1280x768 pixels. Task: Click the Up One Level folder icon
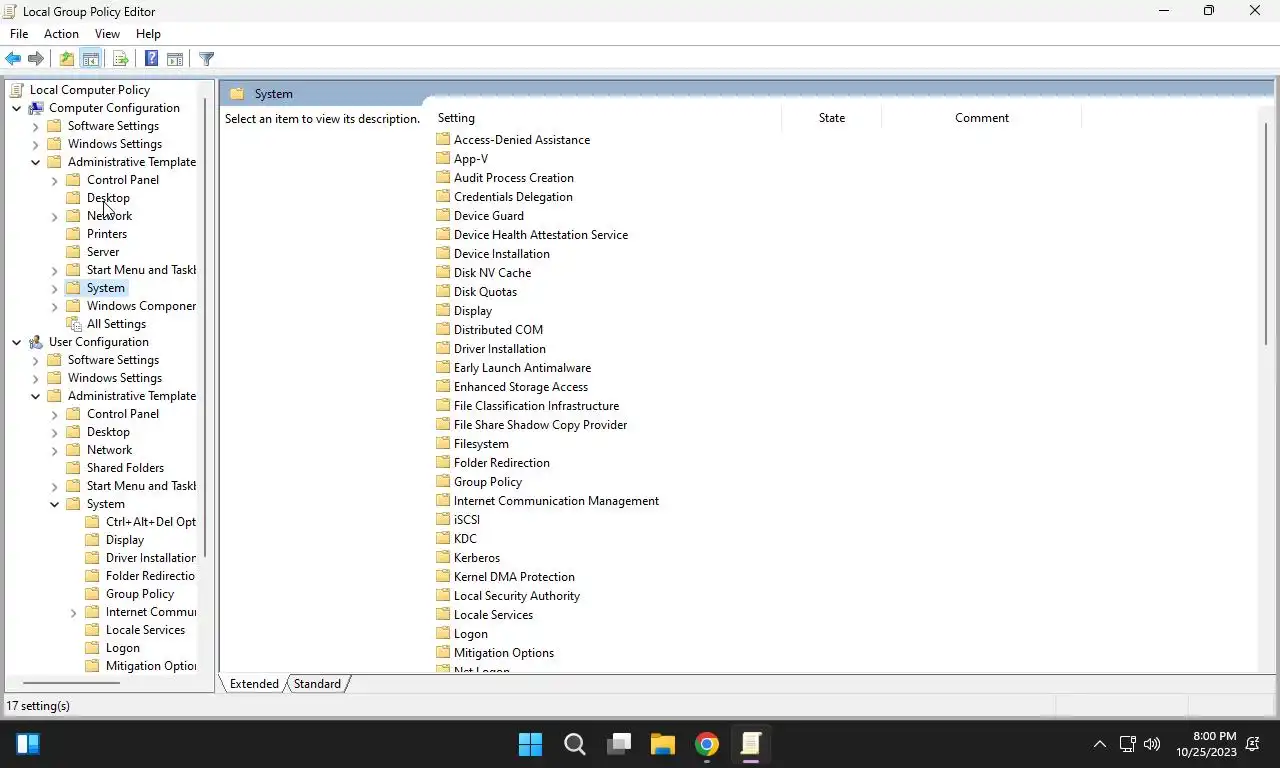point(67,59)
